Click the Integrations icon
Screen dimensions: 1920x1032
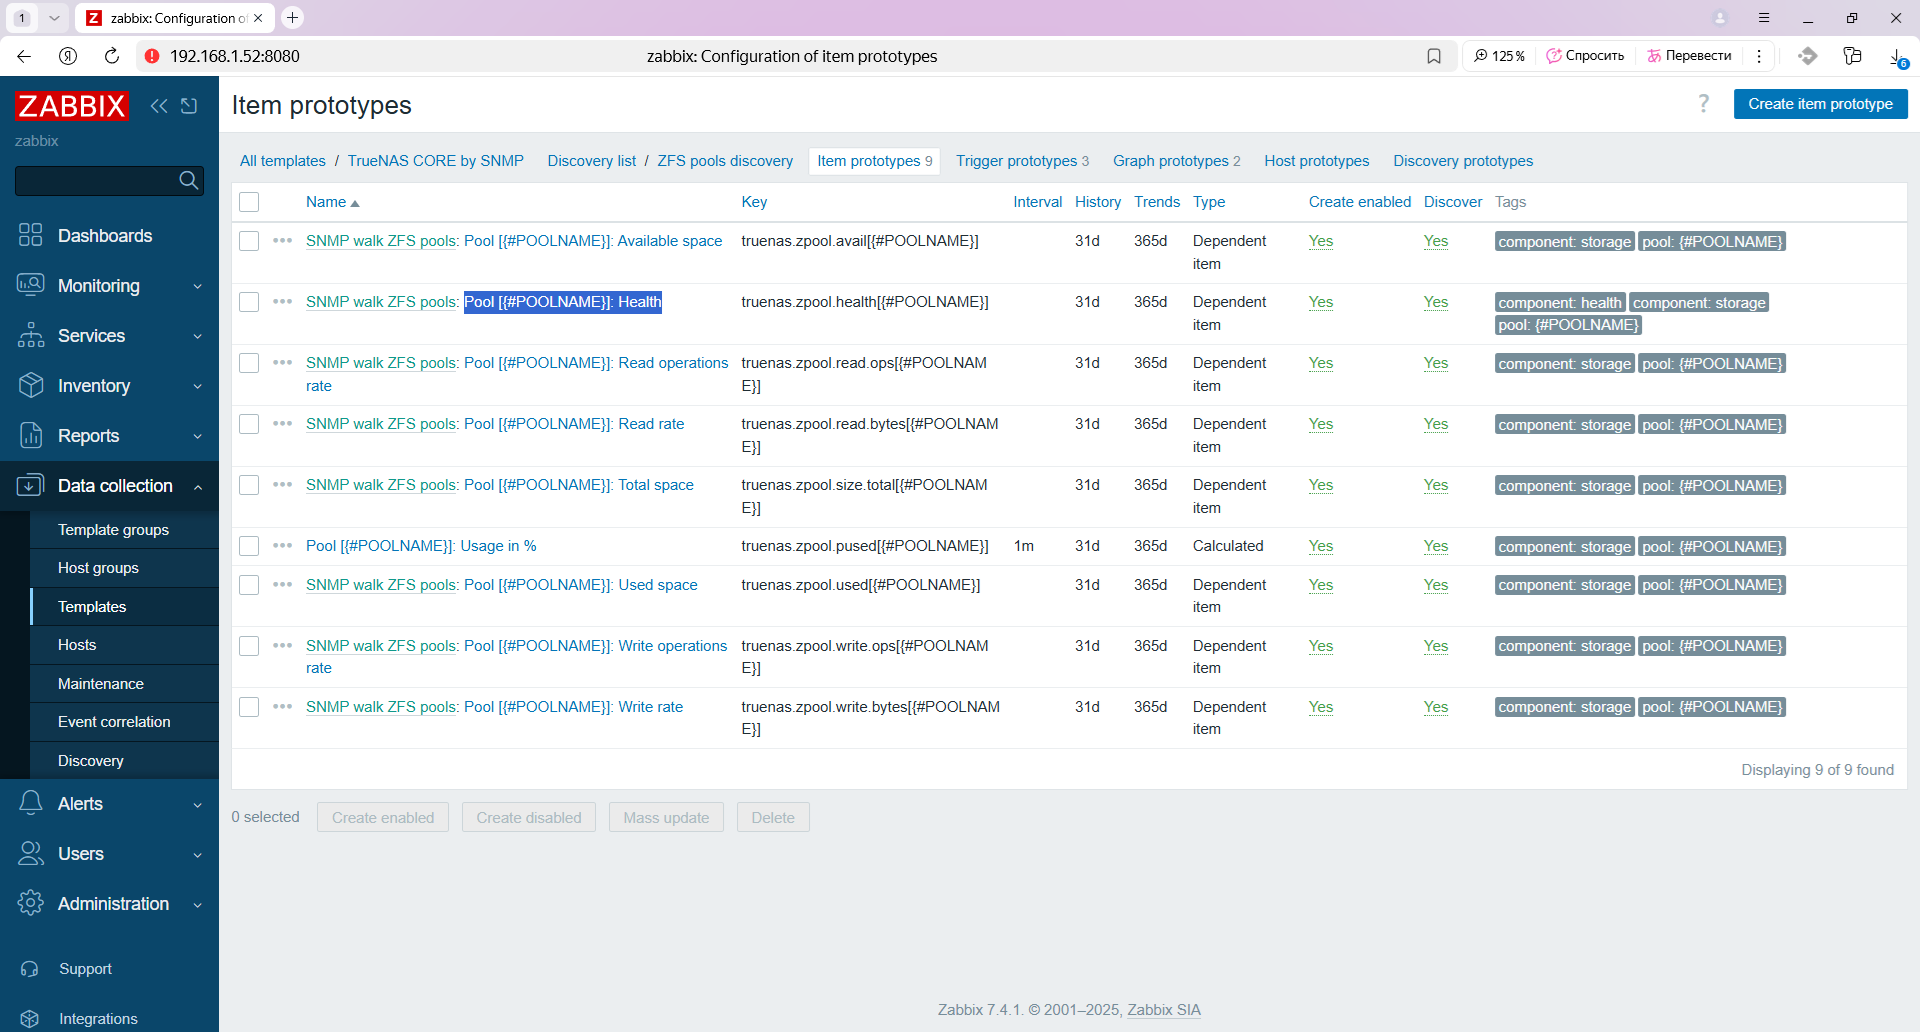(x=30, y=1019)
